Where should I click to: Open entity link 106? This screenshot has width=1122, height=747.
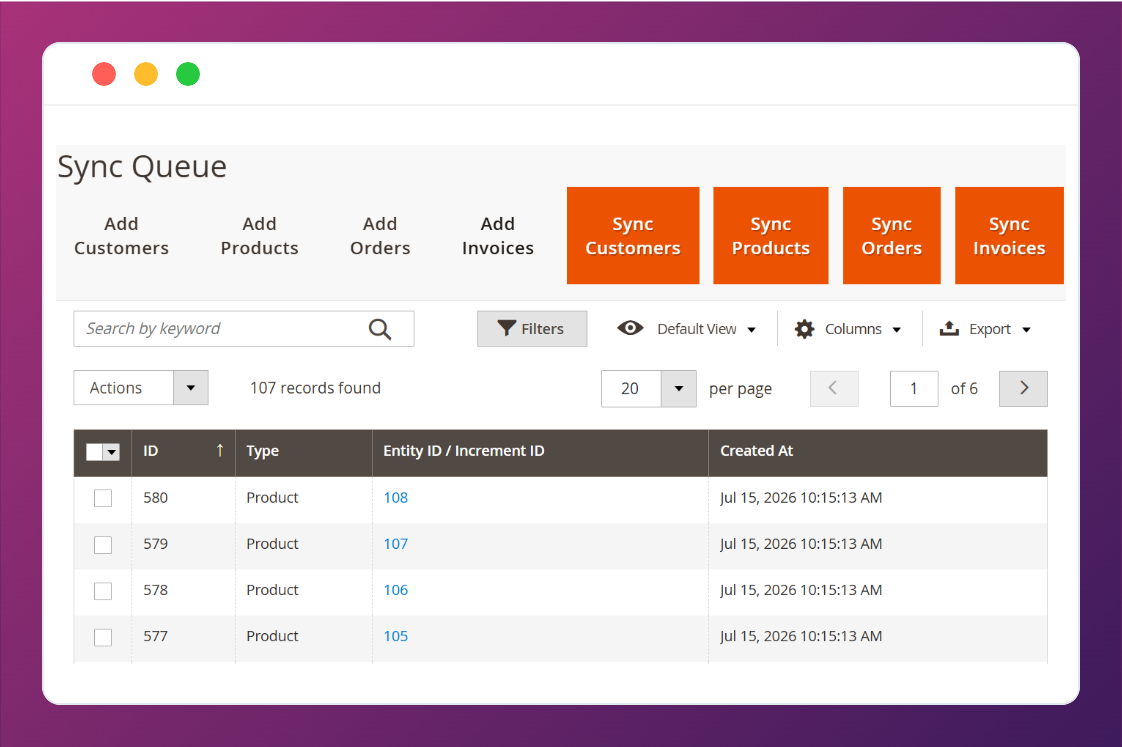396,590
